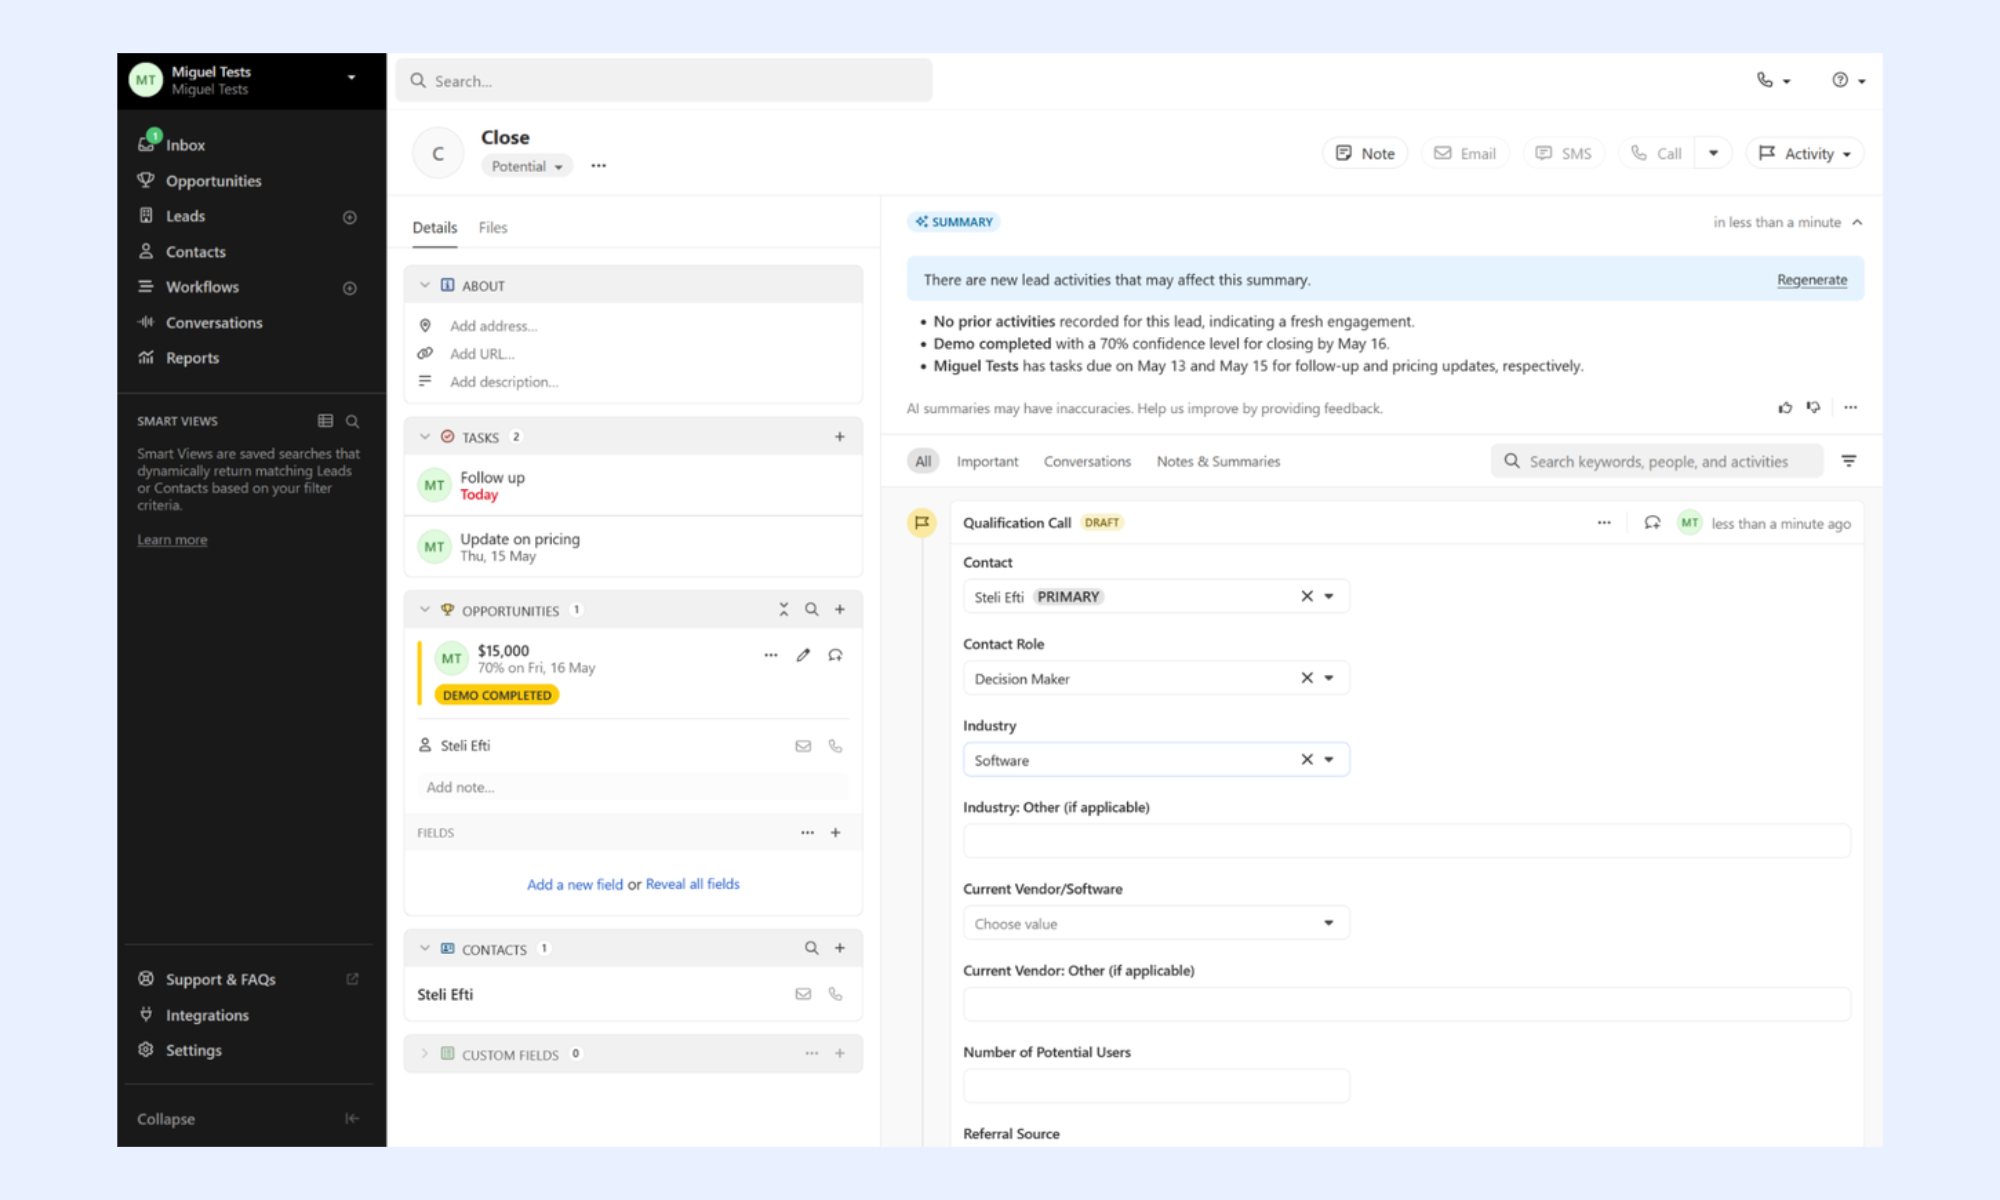2000x1200 pixels.
Task: Open Smart Views list icon
Action: [x=325, y=421]
